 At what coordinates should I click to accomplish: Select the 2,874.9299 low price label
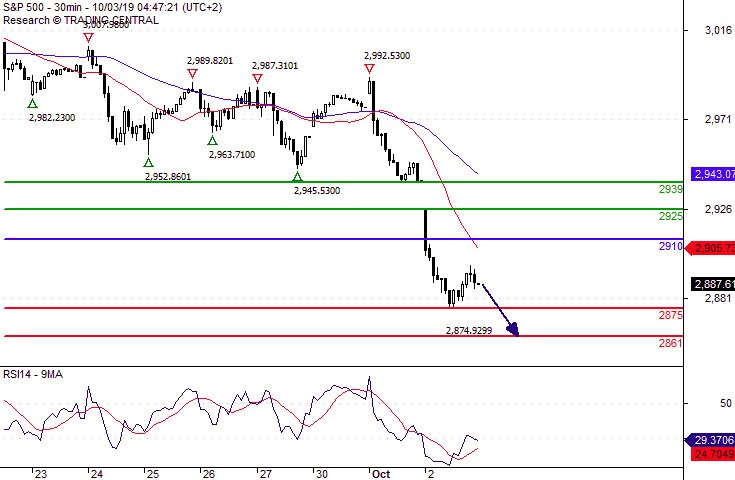coord(469,330)
